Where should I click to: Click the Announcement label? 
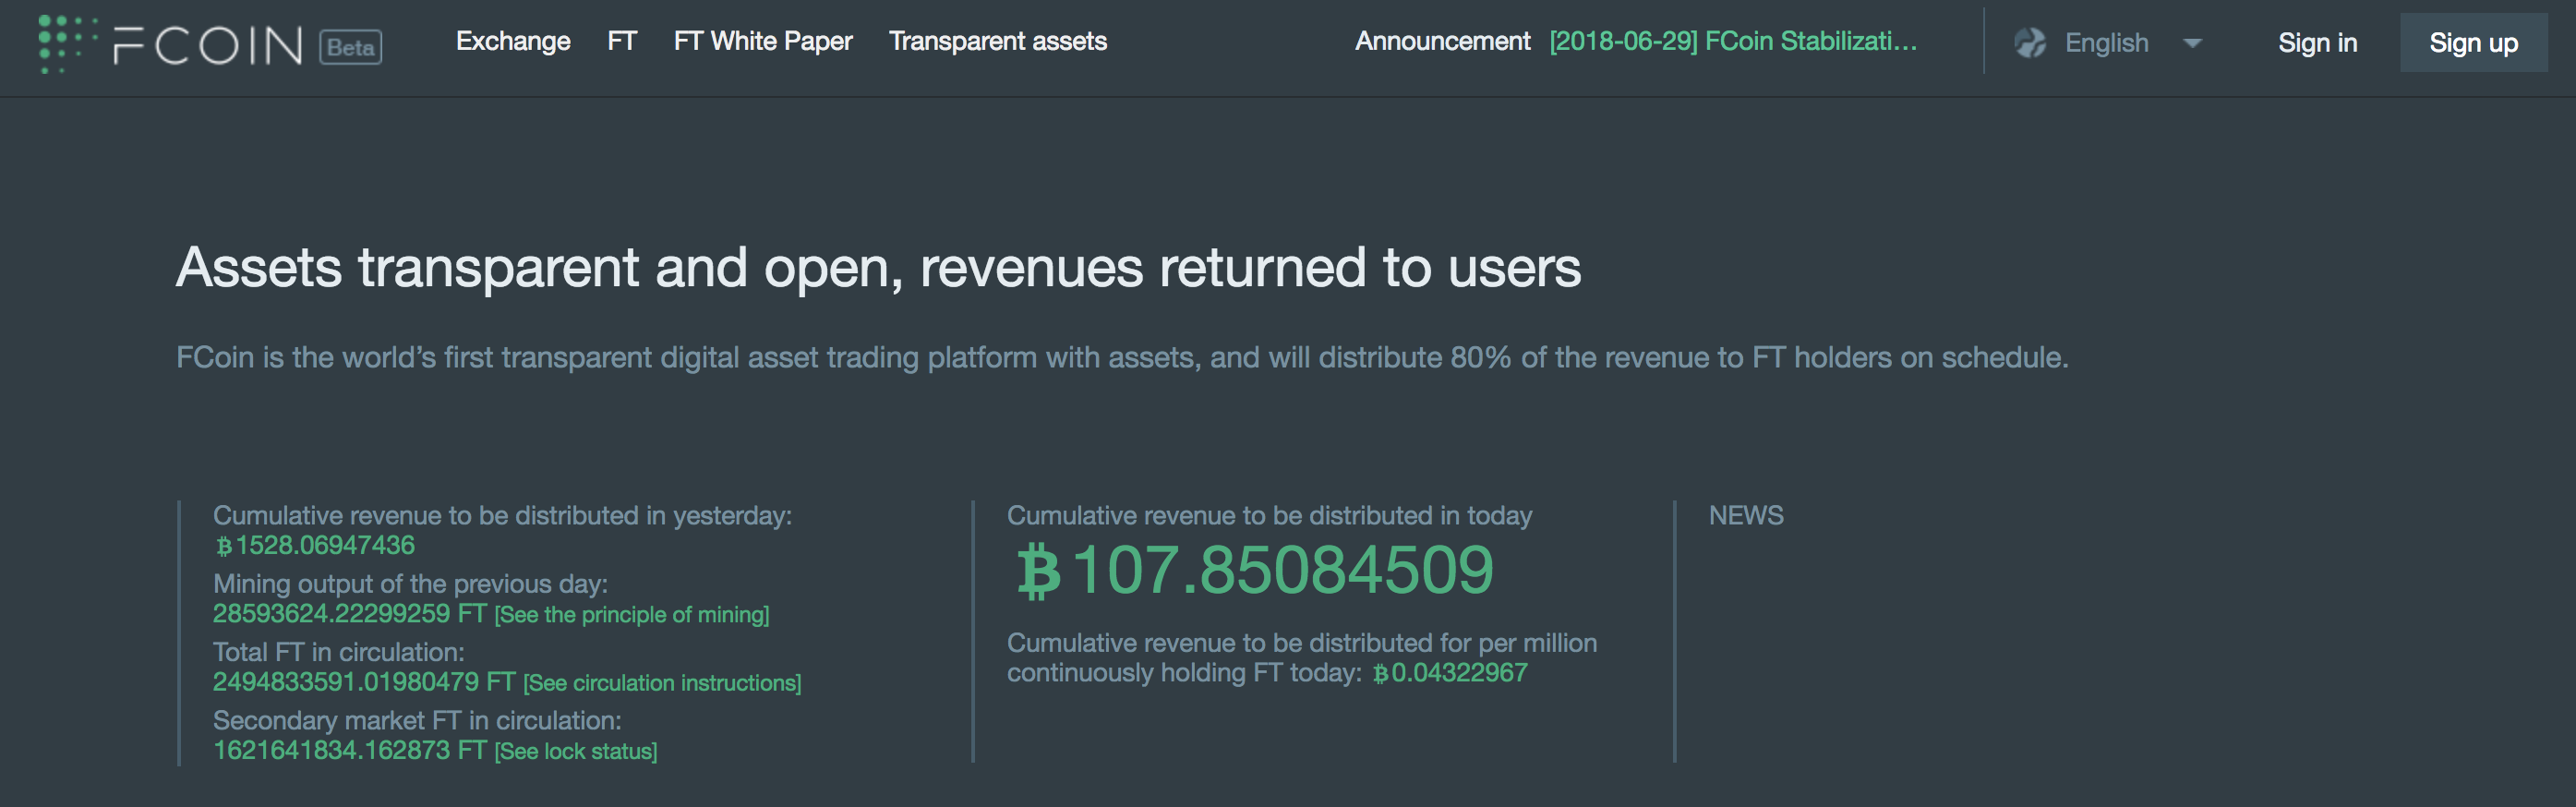[1442, 41]
